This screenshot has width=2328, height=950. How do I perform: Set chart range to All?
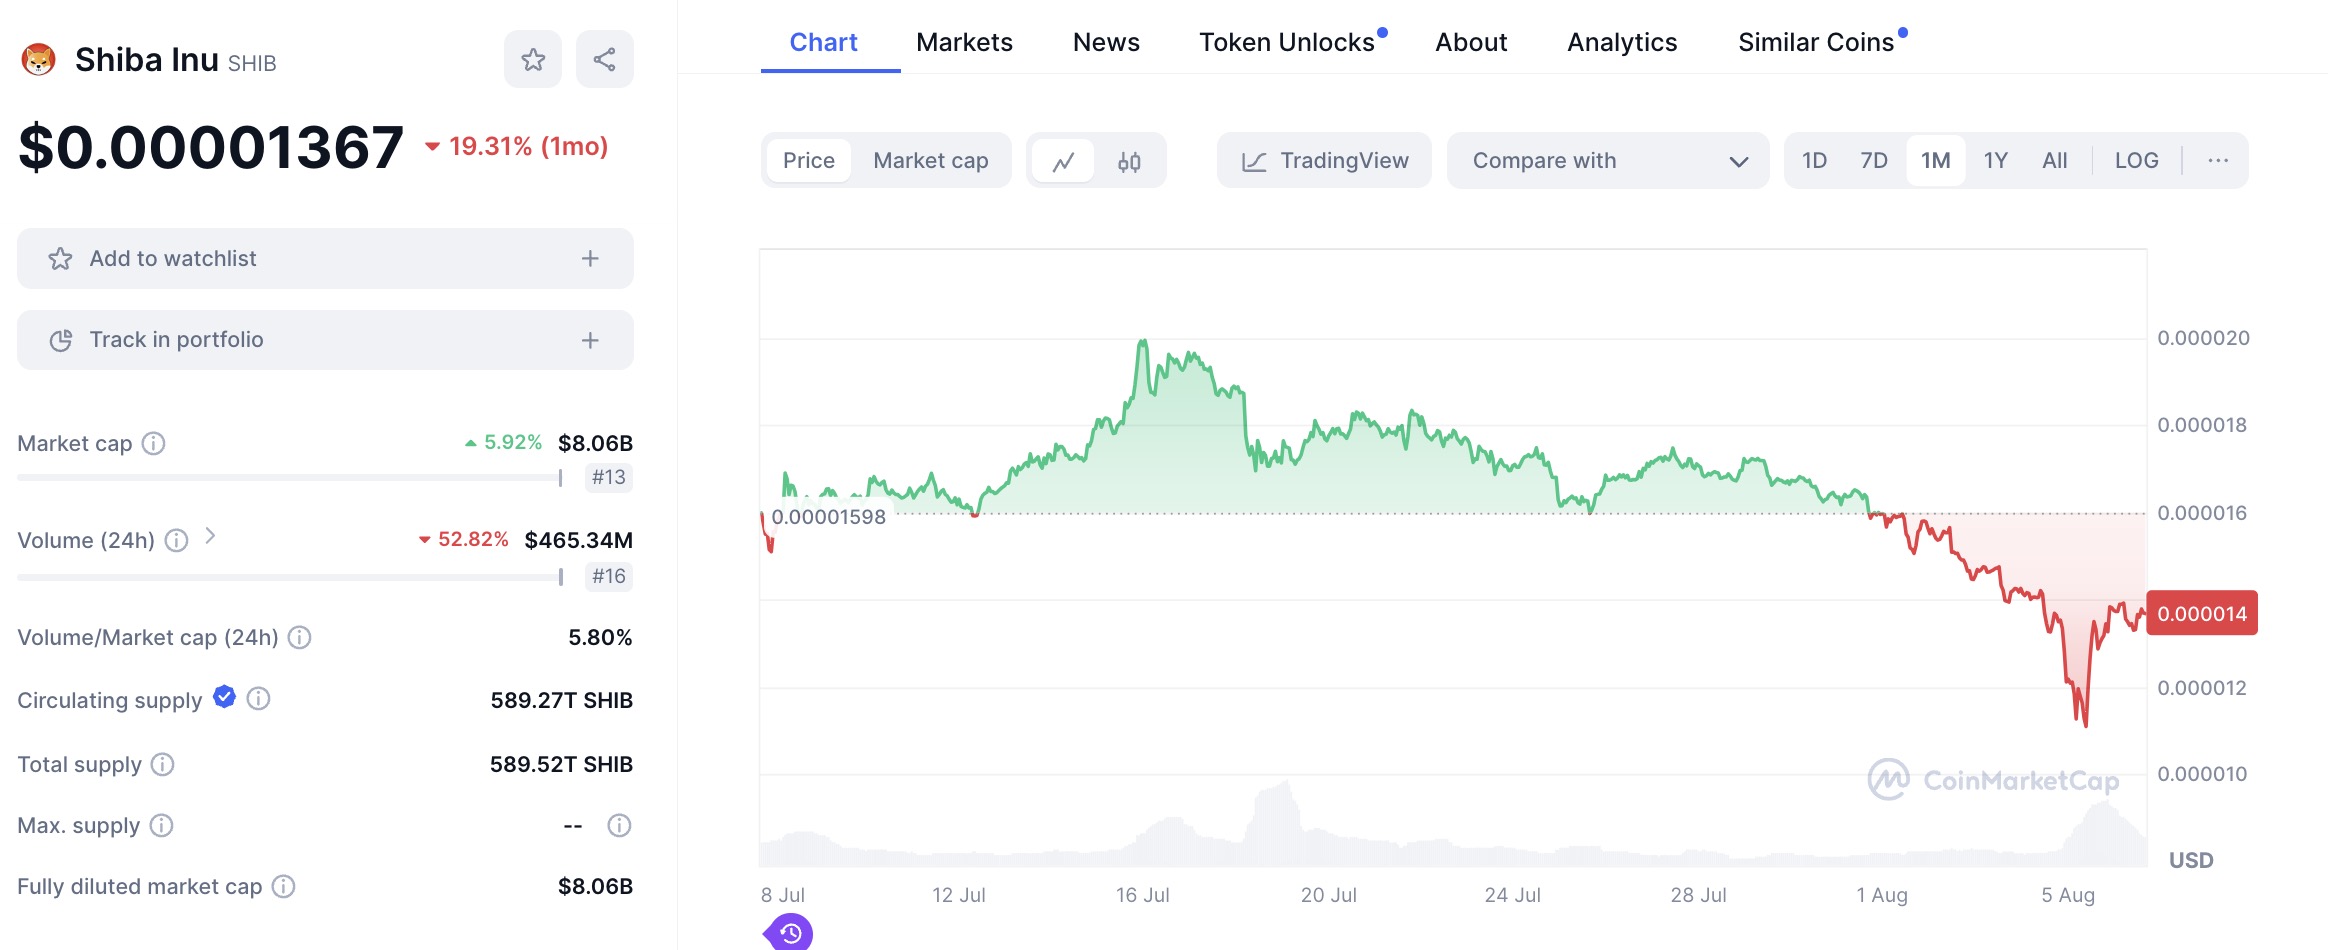(x=2054, y=161)
